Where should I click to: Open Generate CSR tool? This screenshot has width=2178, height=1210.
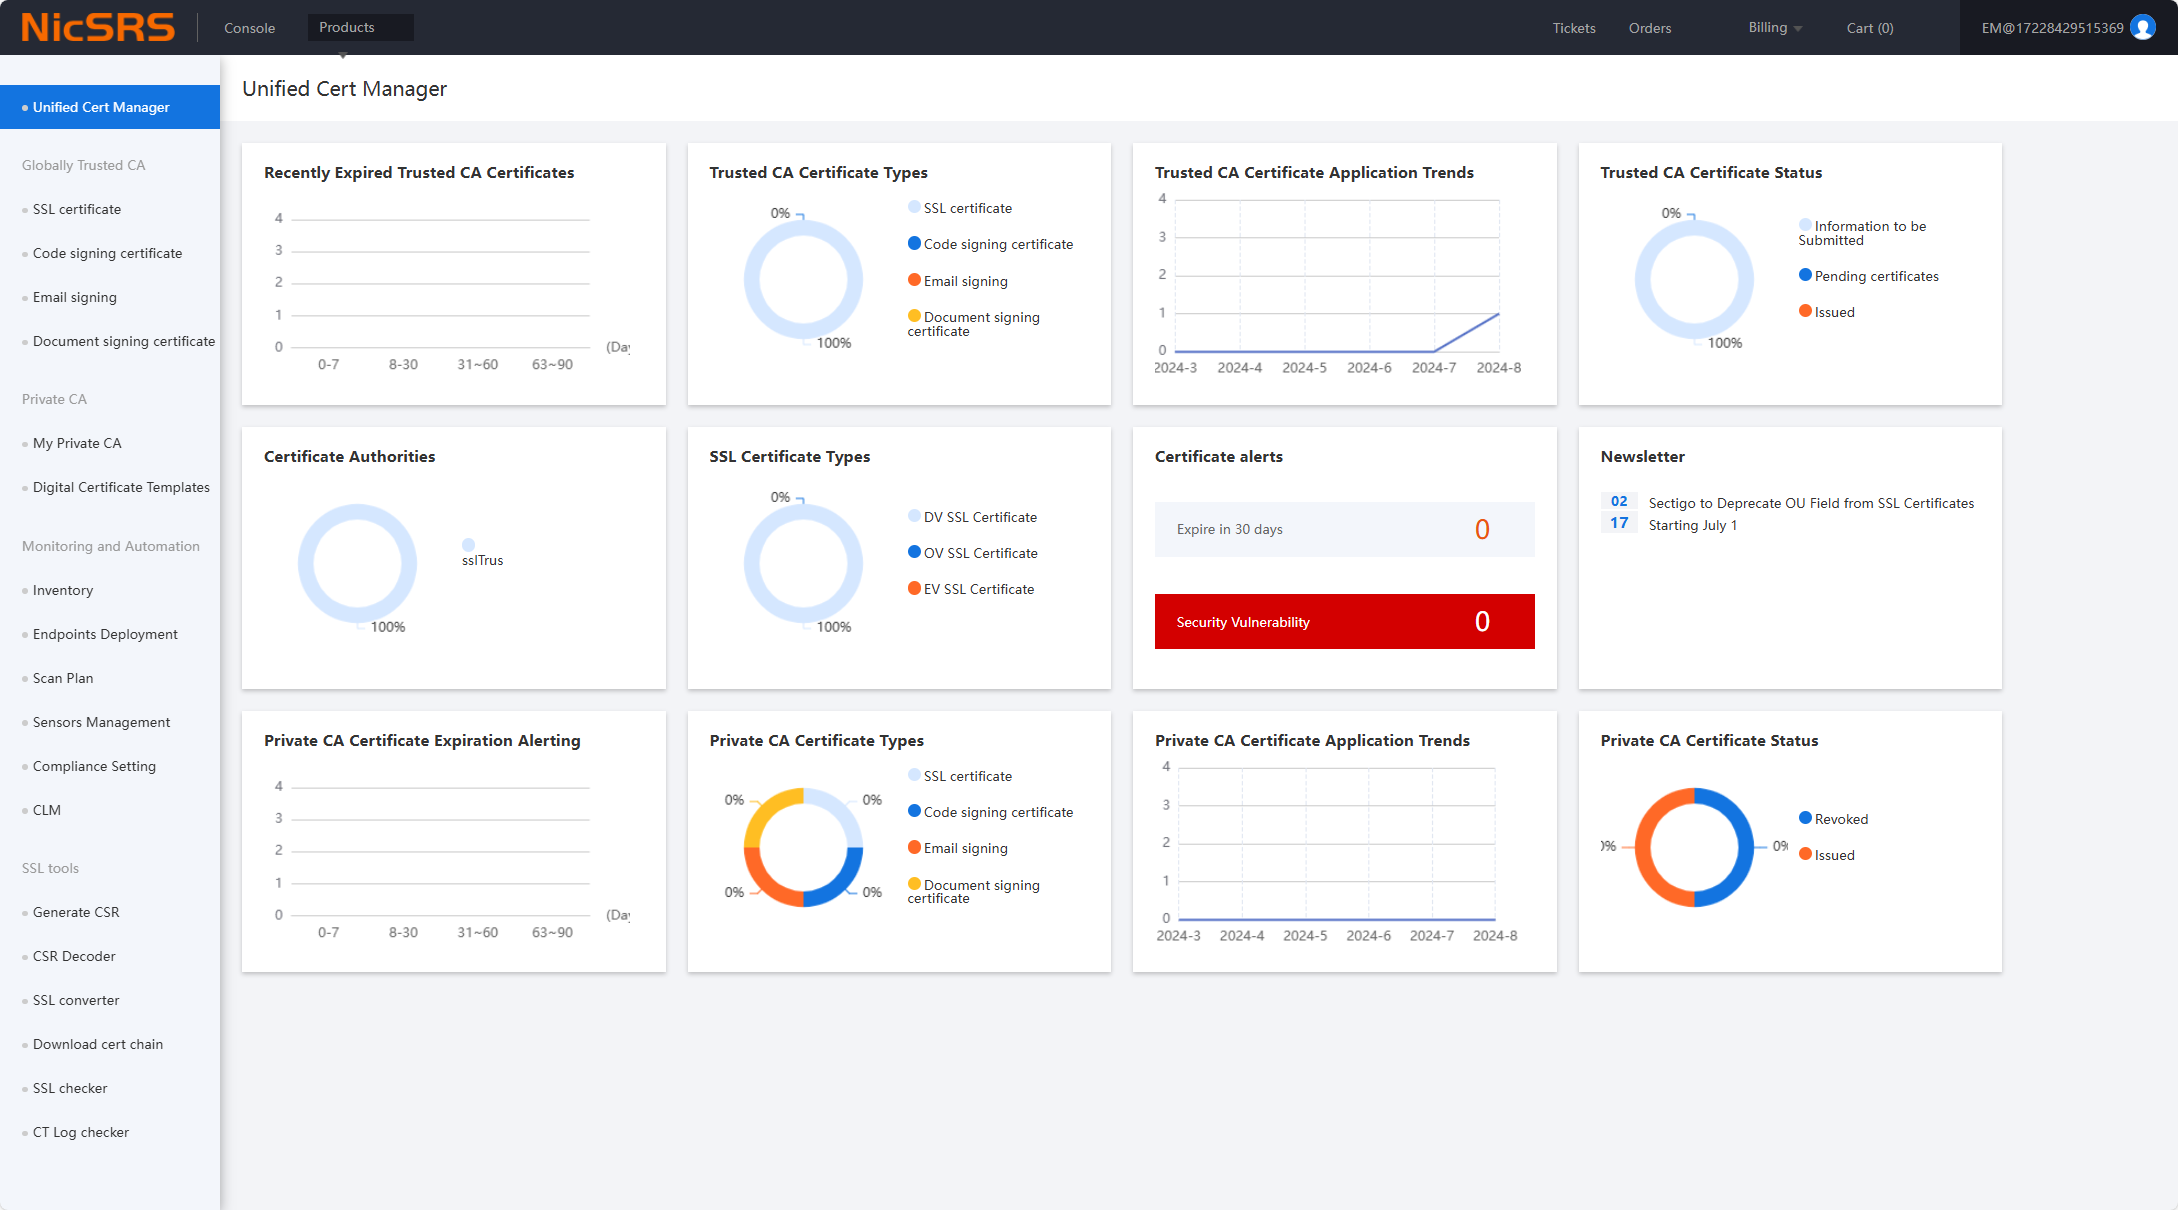[x=76, y=912]
